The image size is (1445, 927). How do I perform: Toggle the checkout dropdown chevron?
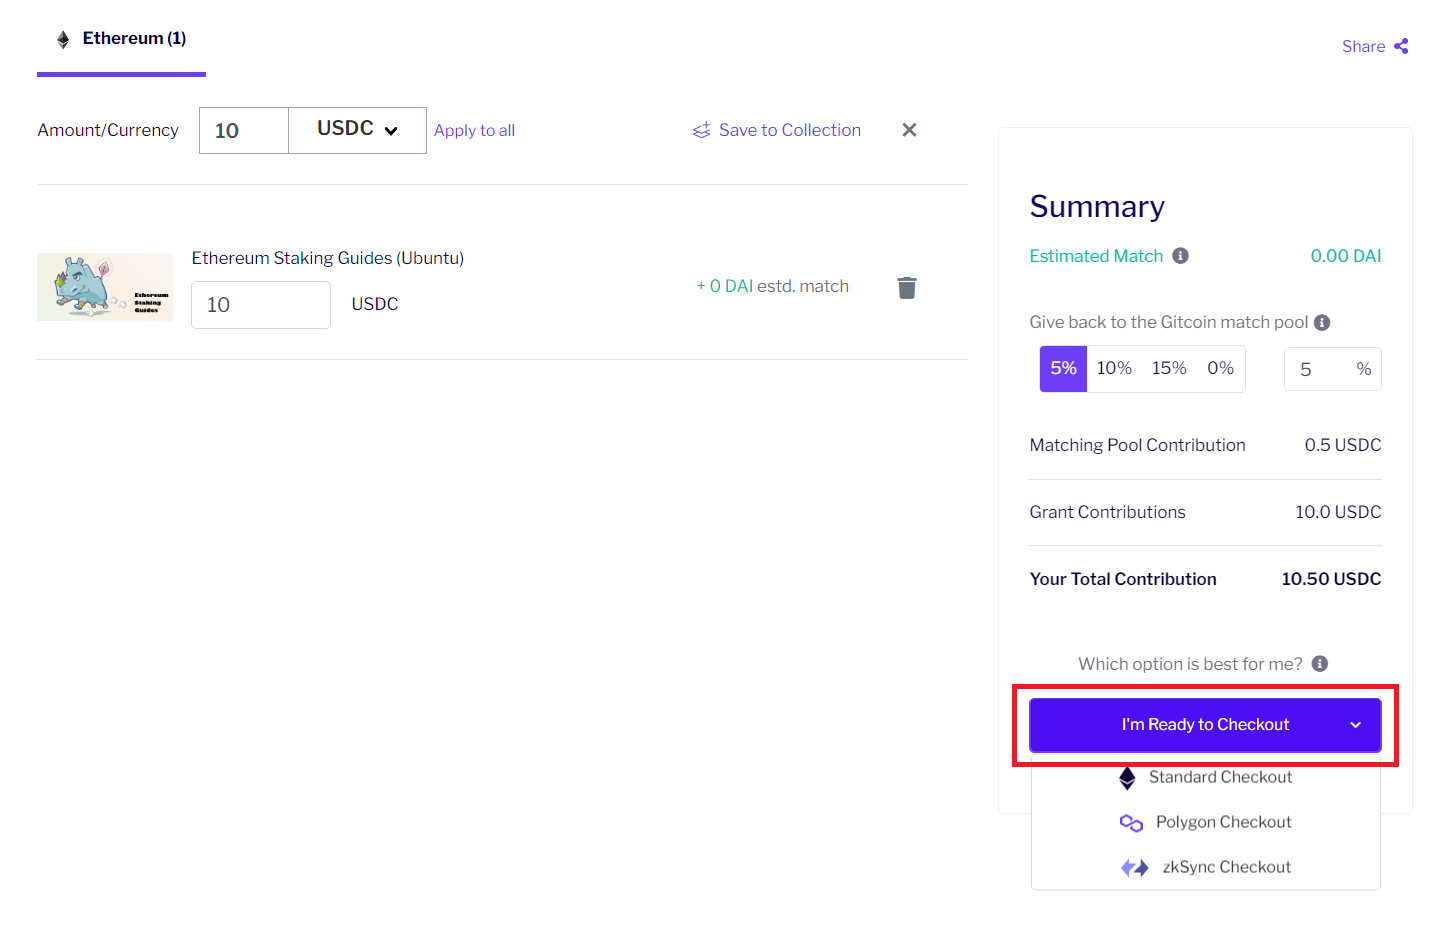tap(1355, 725)
